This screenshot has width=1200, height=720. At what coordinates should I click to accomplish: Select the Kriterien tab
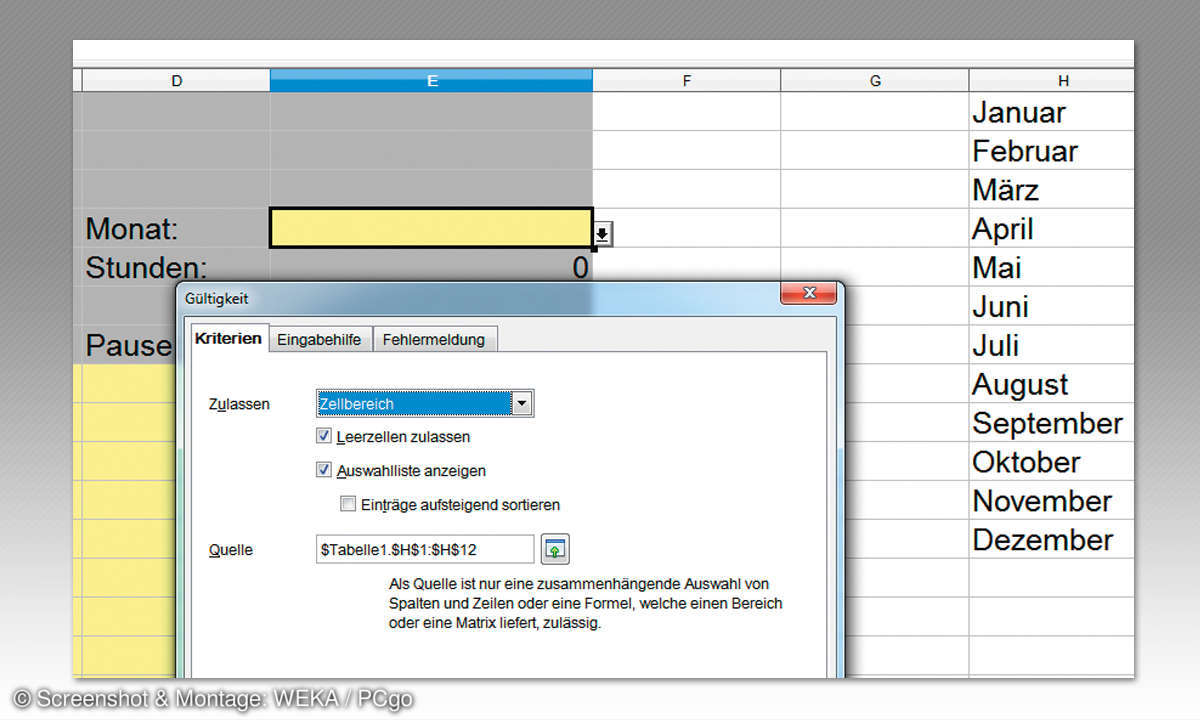pos(228,338)
